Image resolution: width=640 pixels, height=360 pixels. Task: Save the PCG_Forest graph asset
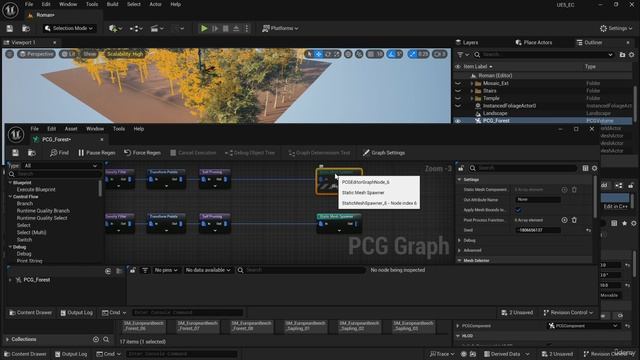click(16, 153)
